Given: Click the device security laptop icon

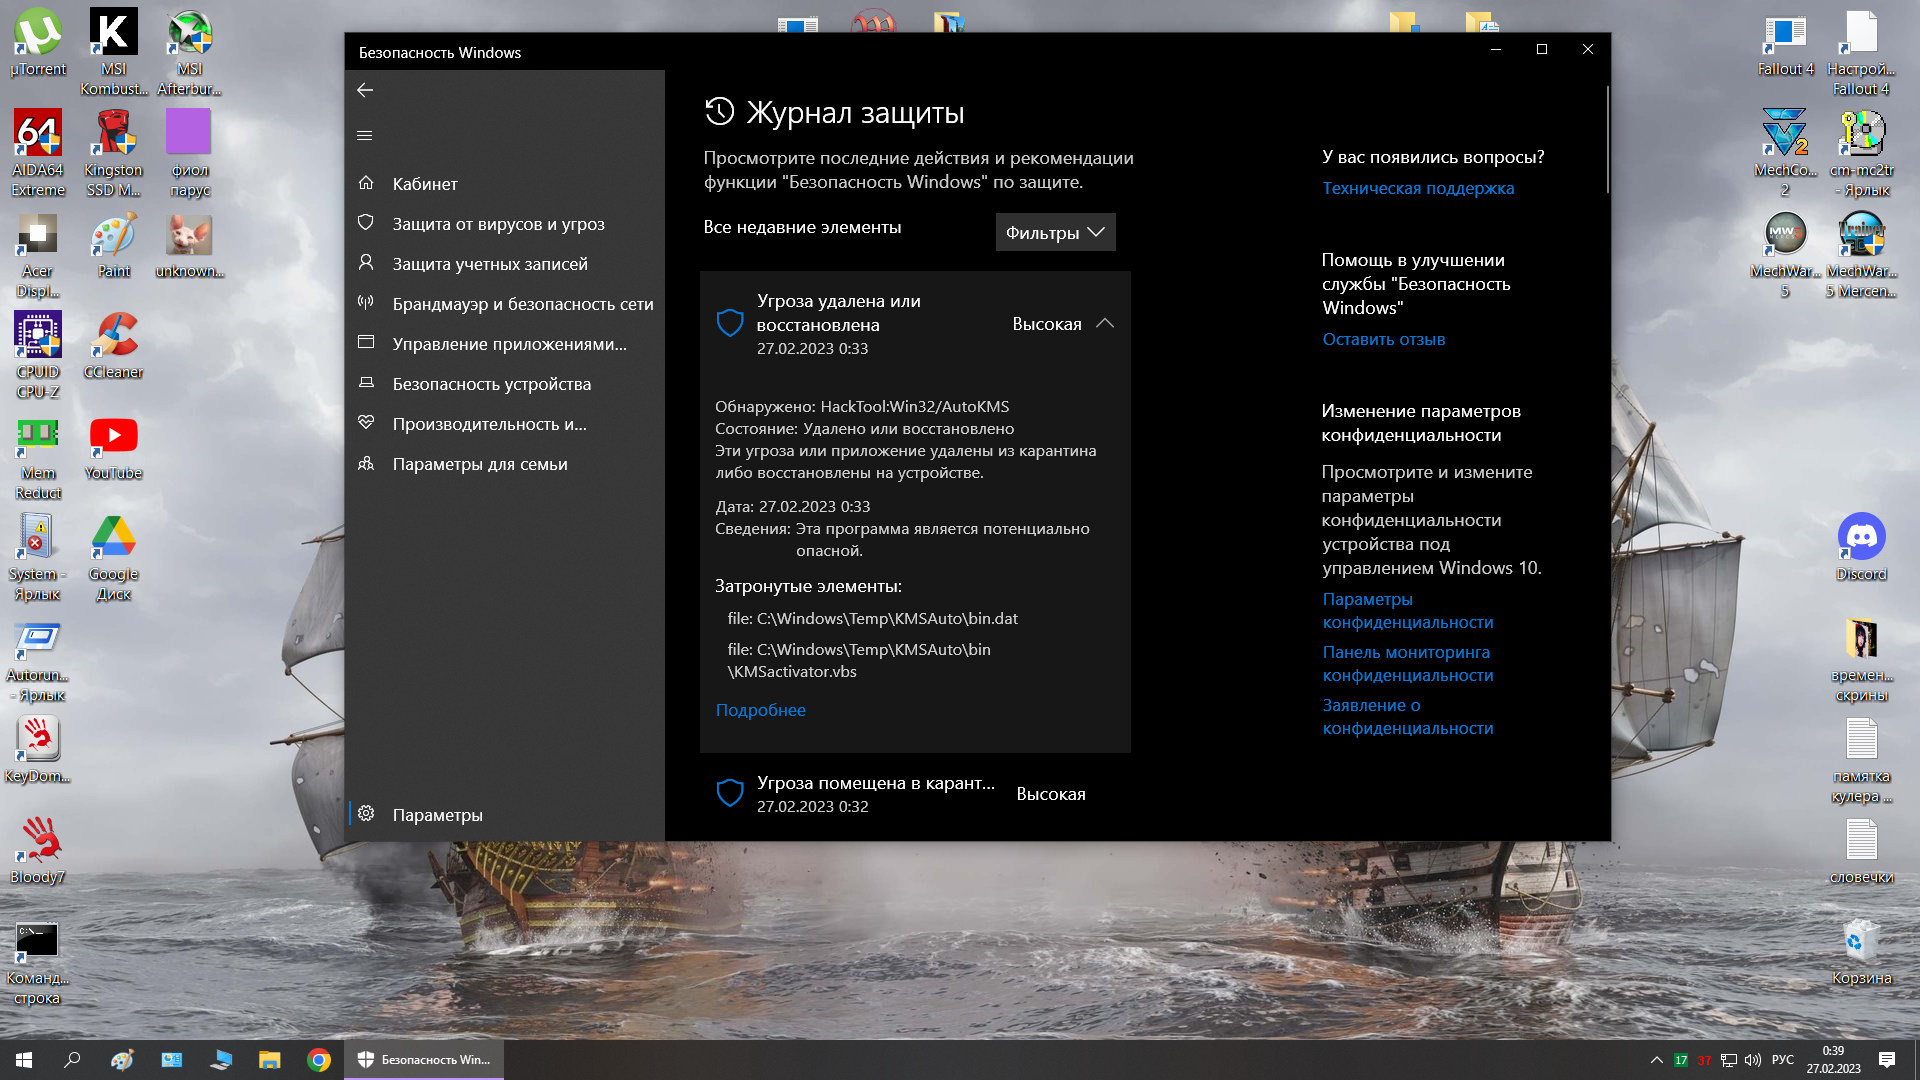Looking at the screenshot, I should tap(366, 383).
